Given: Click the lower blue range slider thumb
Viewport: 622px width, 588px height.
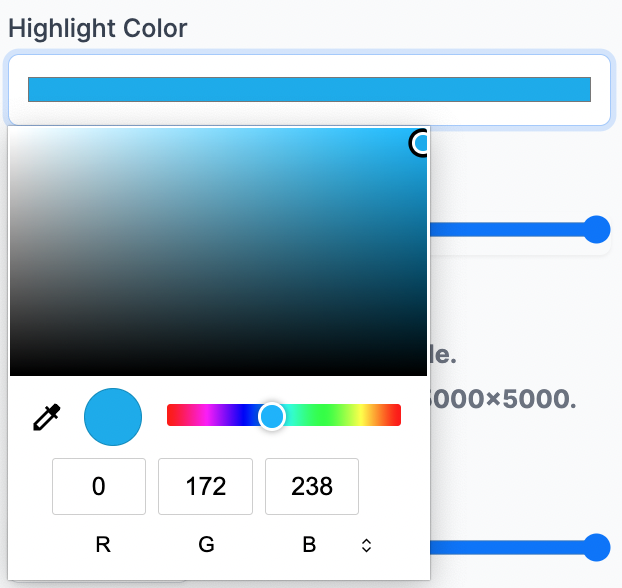Looking at the screenshot, I should tap(596, 548).
